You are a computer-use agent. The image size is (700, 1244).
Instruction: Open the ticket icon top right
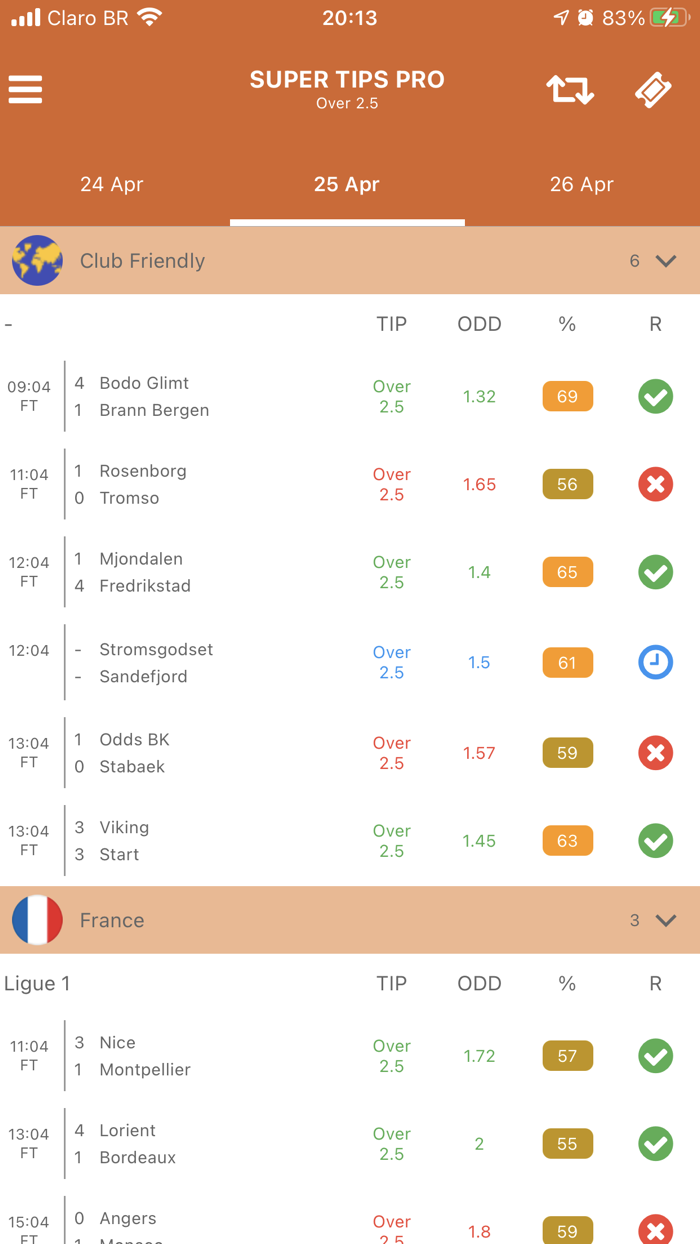(x=654, y=89)
